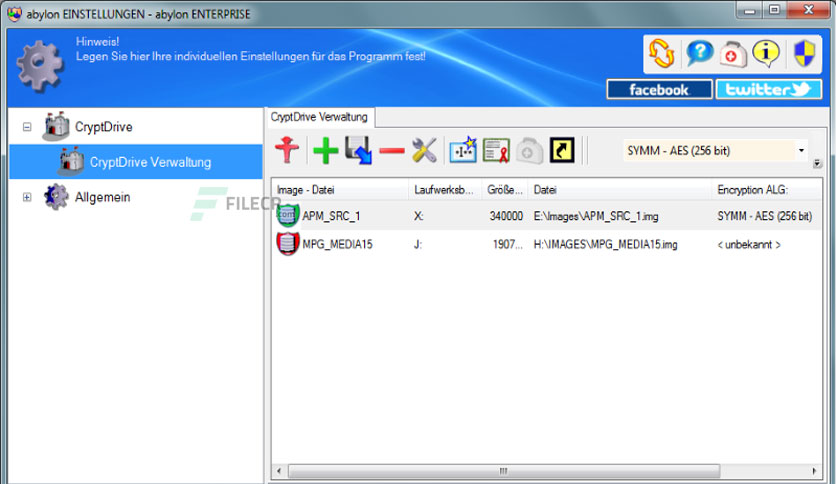
Task: Open the facebook button
Action: click(x=659, y=90)
